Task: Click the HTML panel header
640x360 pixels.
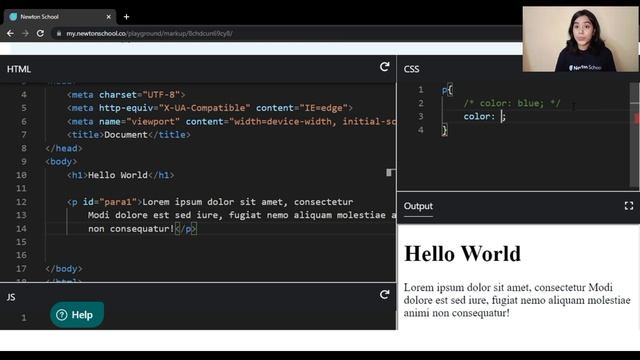Action: click(x=19, y=69)
